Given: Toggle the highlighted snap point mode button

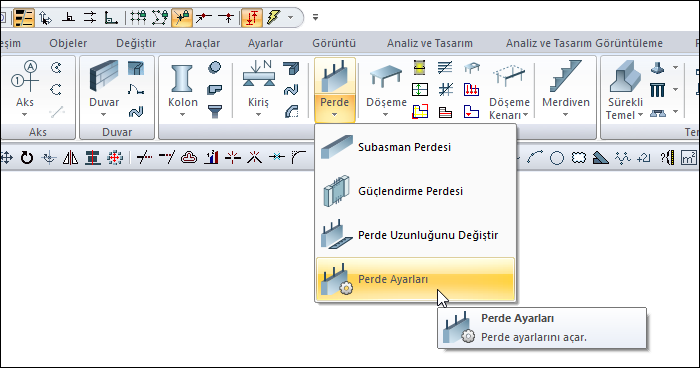Looking at the screenshot, I should point(182,18).
